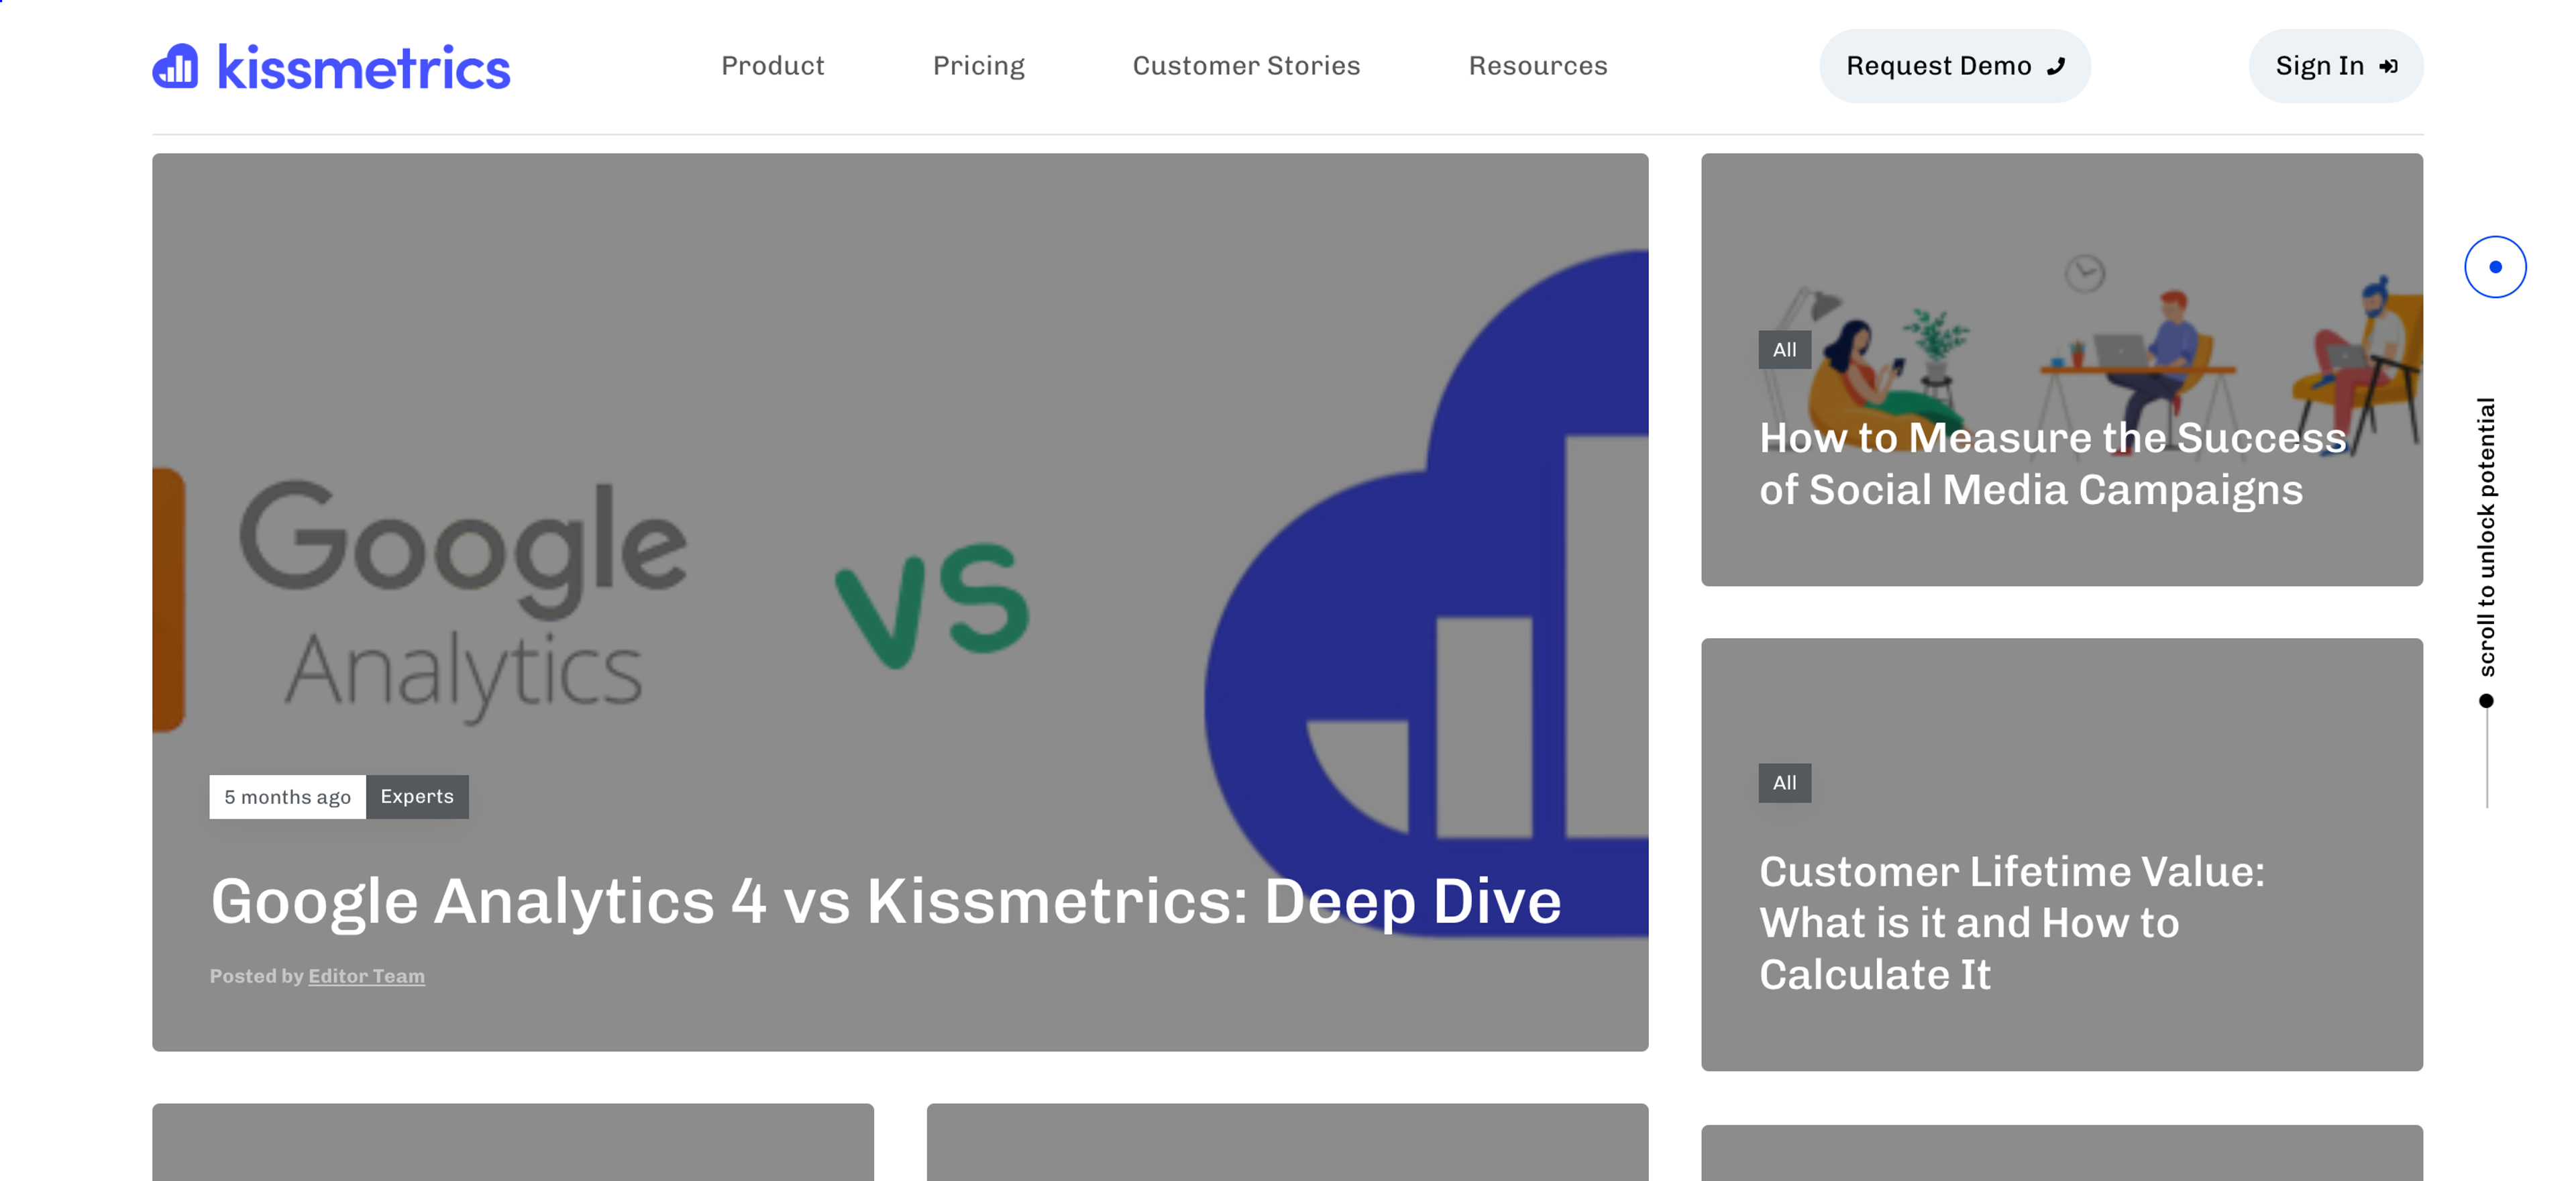Click the Kissmetrics logo
This screenshot has height=1181, width=2576.
pos(331,67)
